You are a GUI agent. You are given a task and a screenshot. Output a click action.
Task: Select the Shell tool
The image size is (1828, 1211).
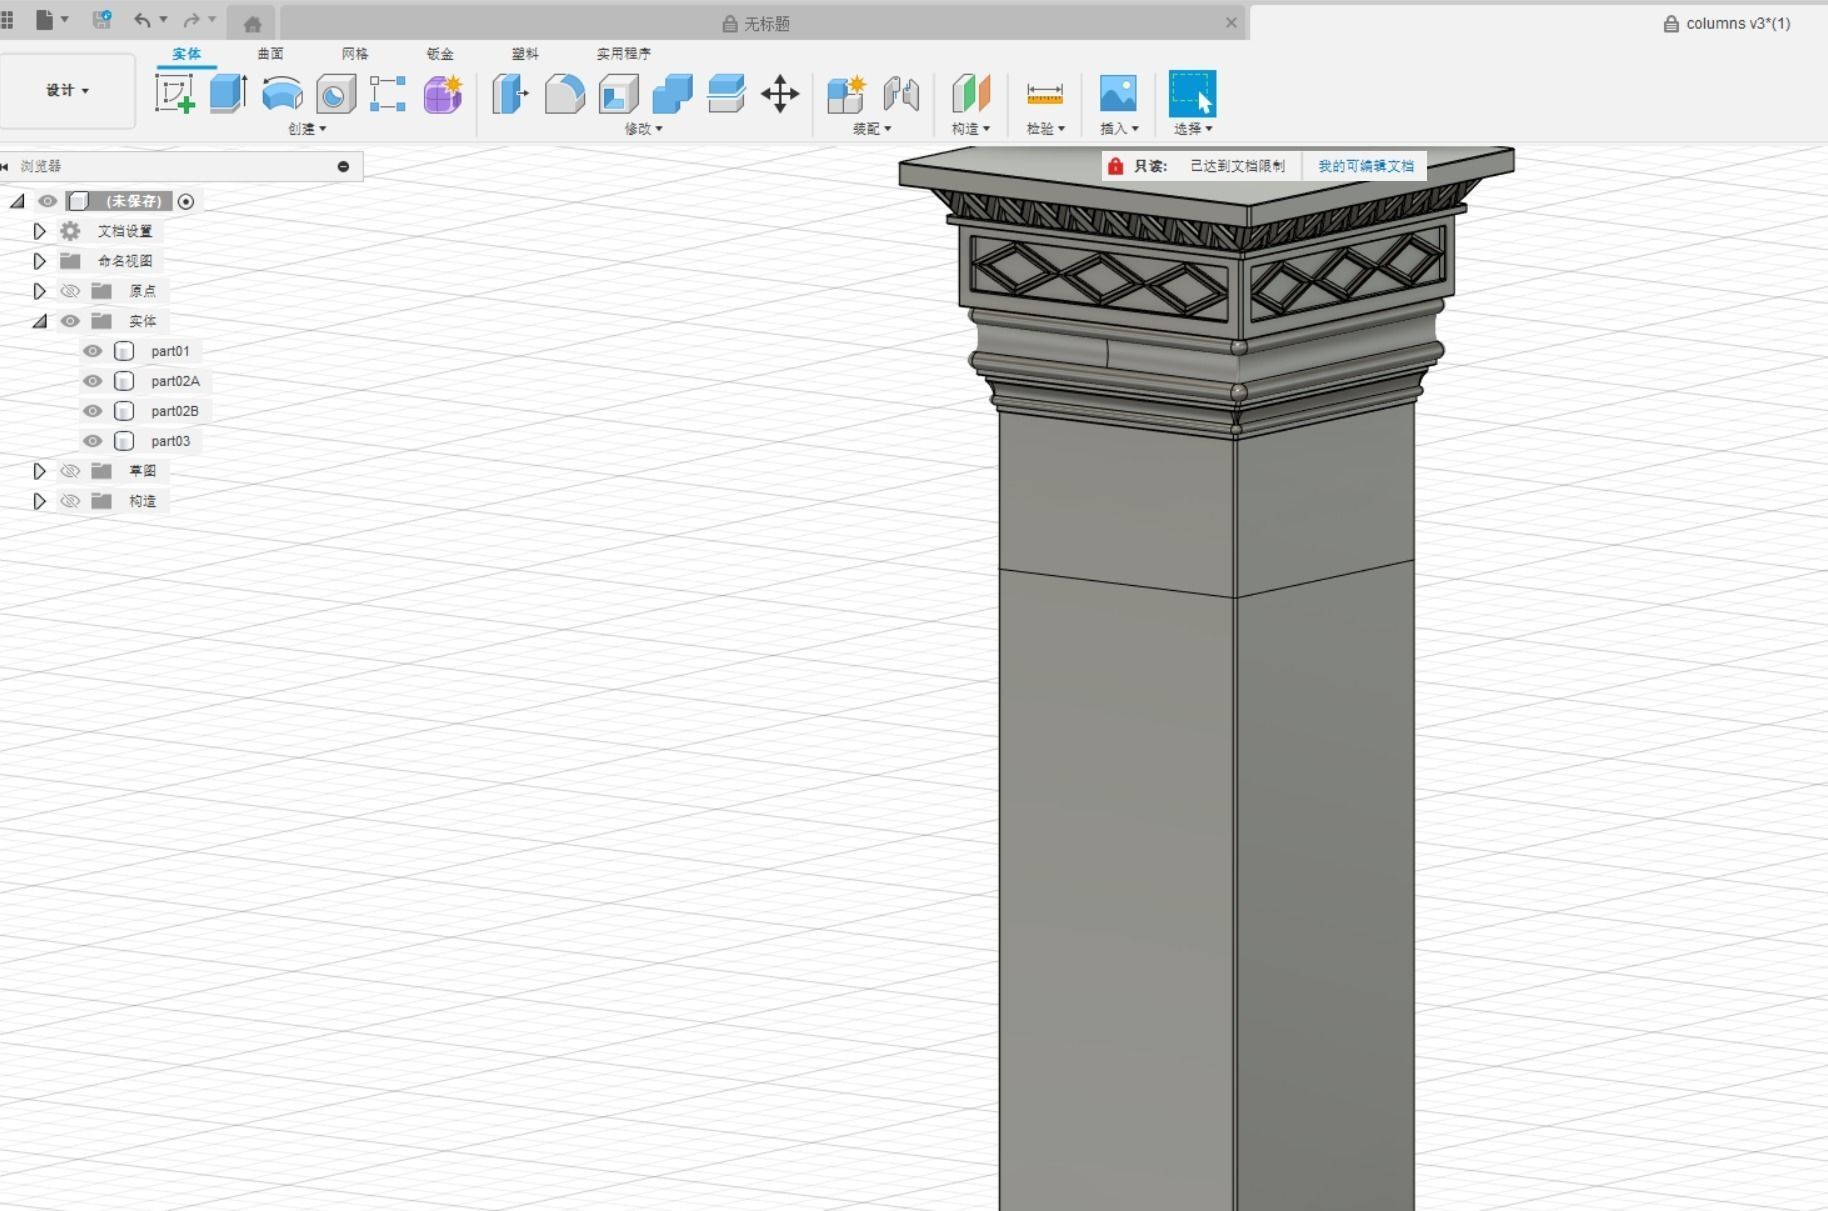[x=619, y=94]
